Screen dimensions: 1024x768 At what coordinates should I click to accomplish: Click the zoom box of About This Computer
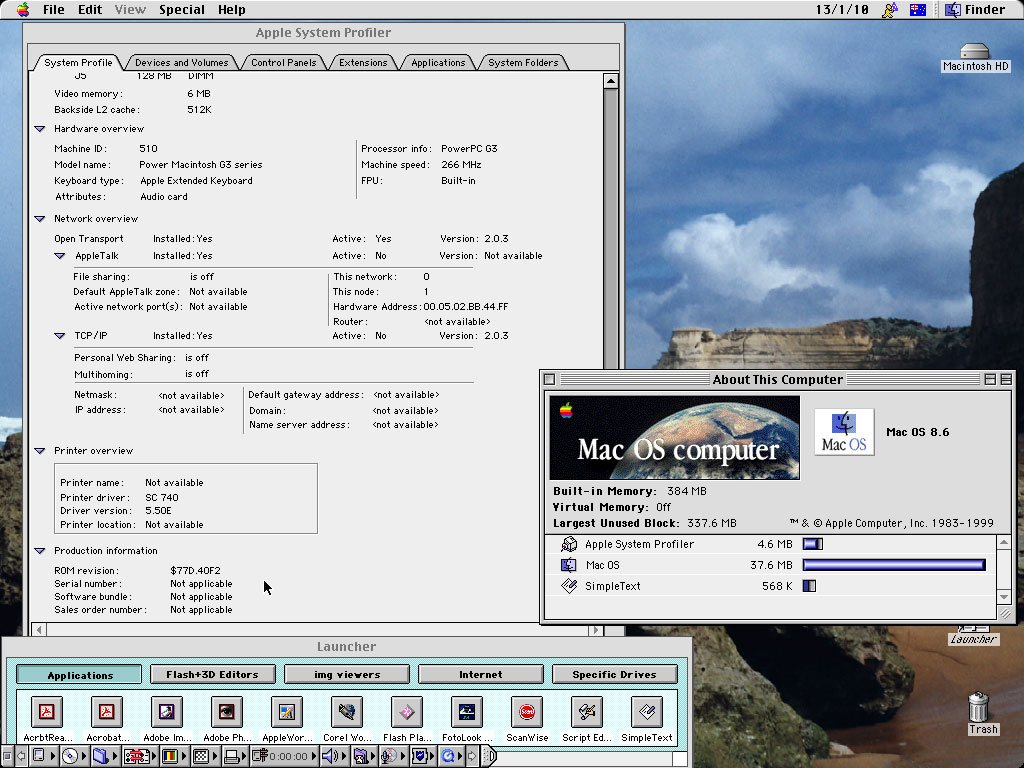pyautogui.click(x=990, y=379)
